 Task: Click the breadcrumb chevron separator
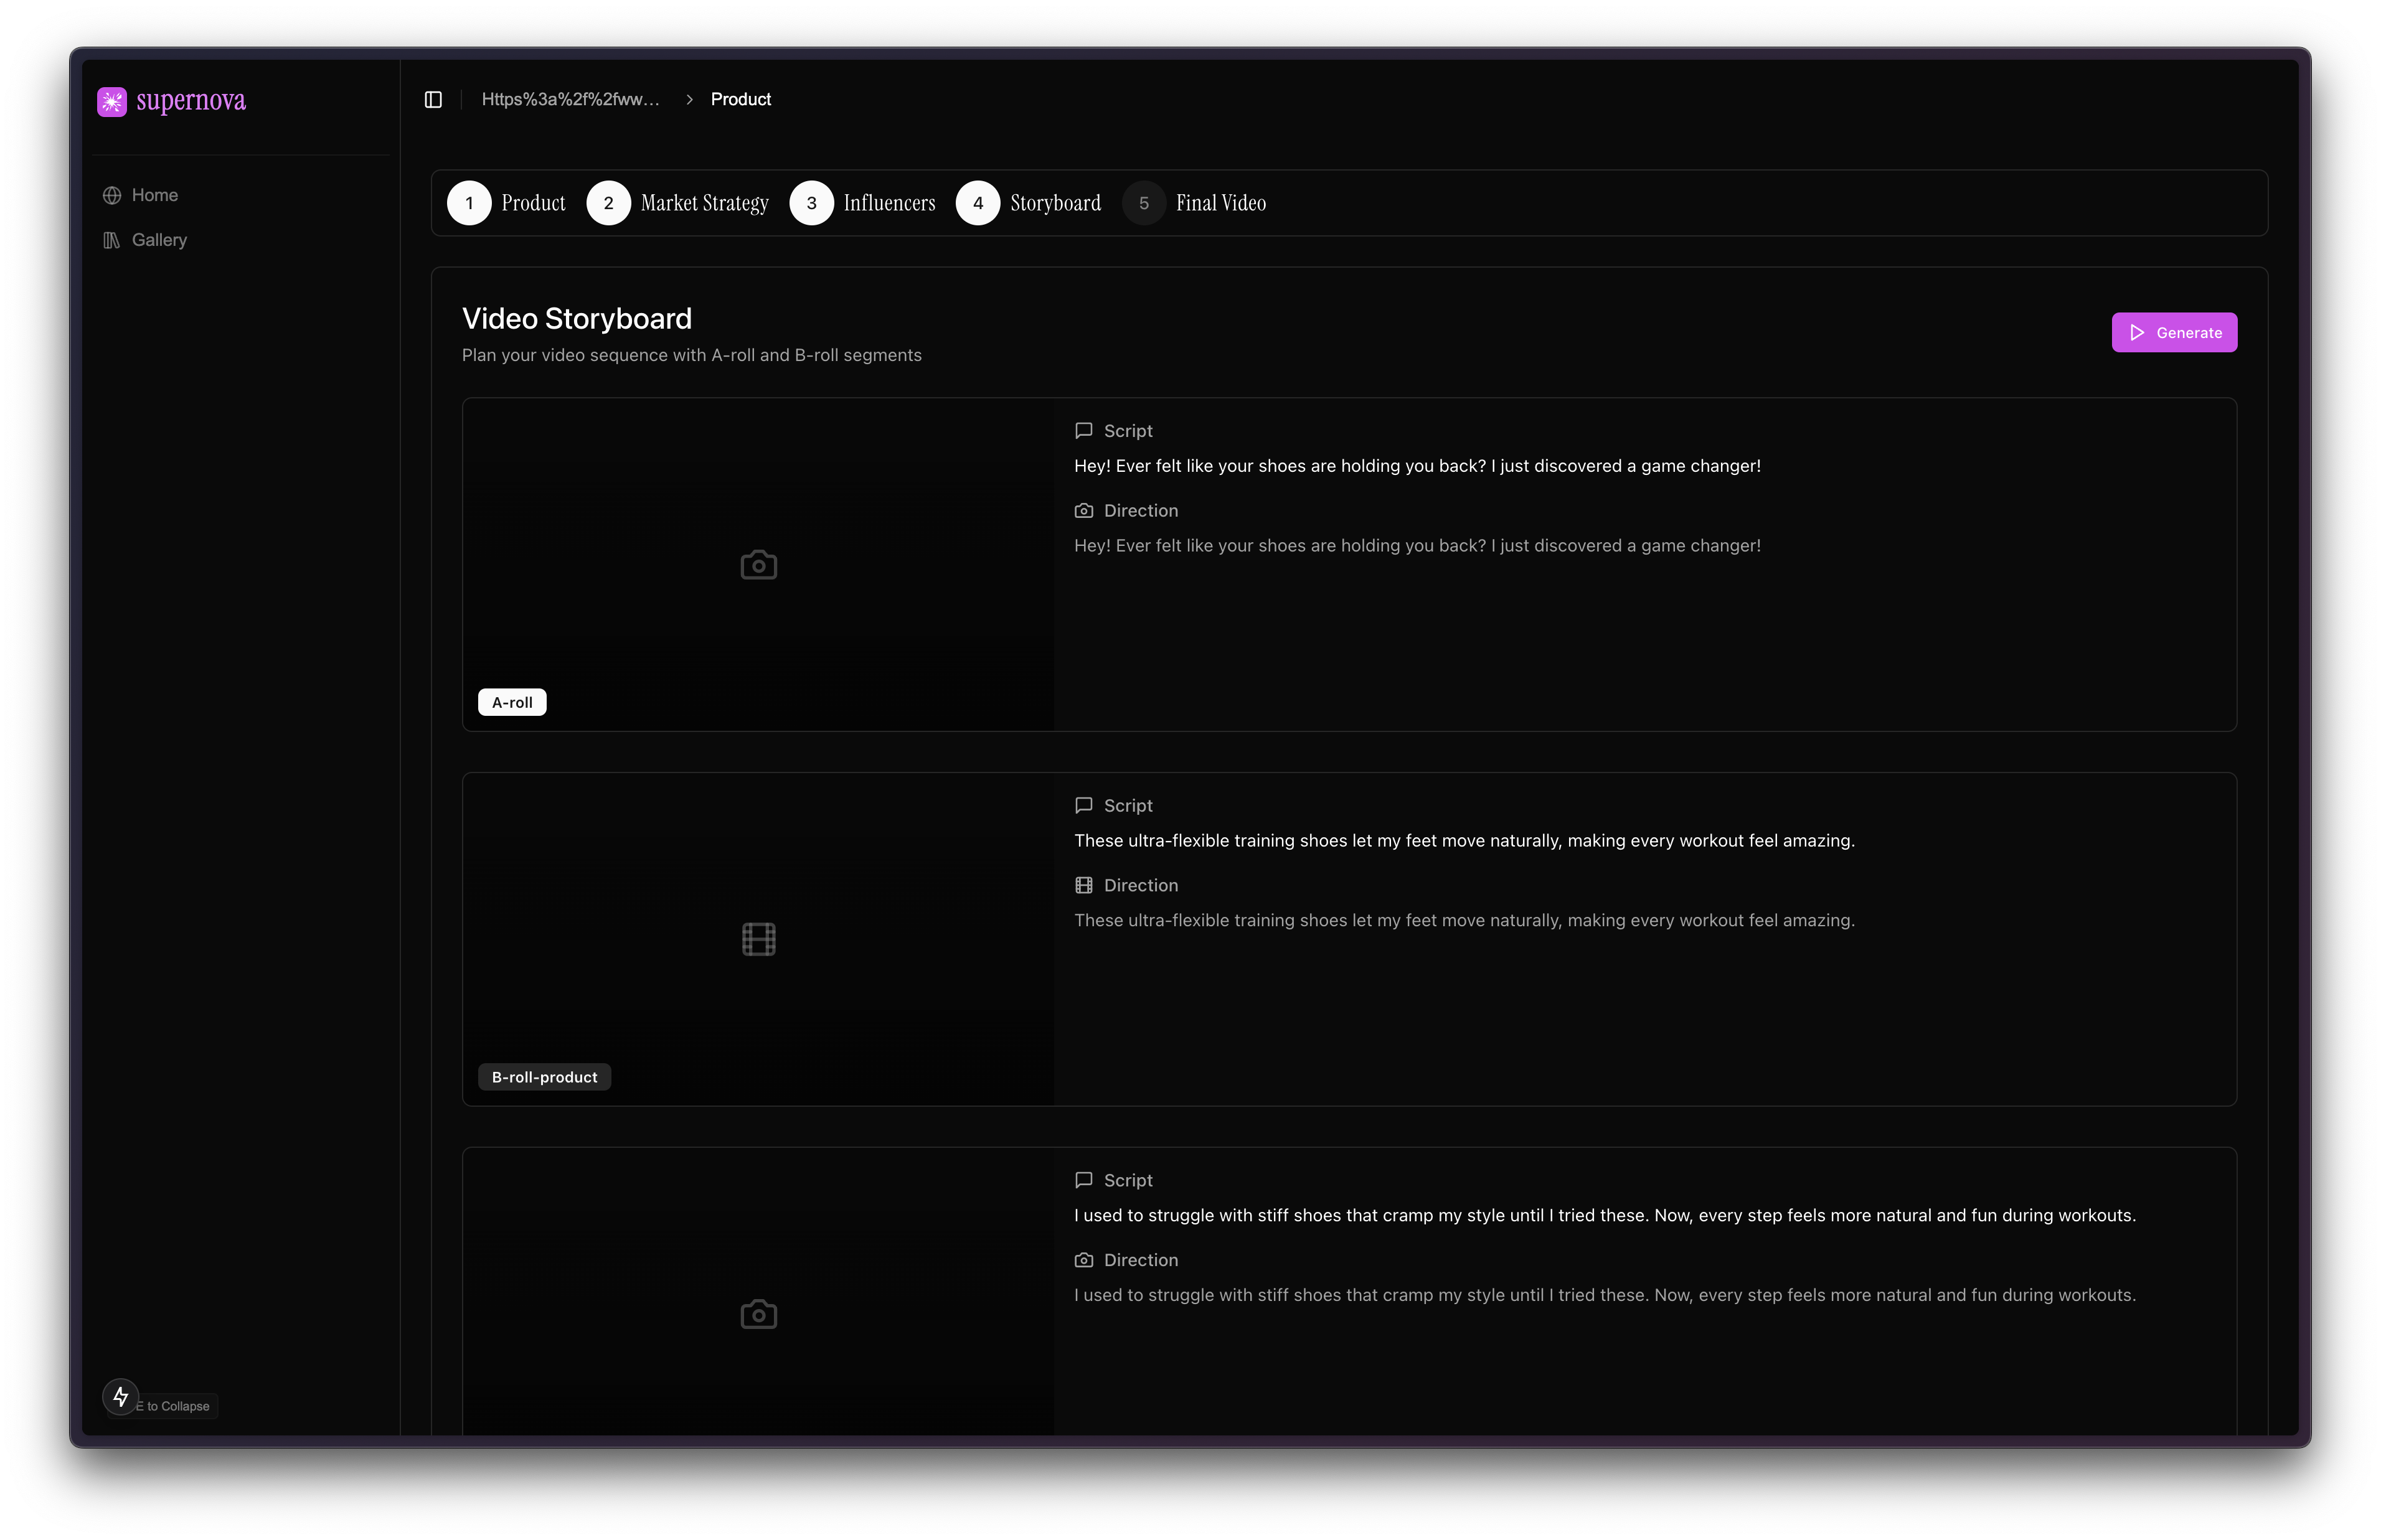click(x=689, y=100)
